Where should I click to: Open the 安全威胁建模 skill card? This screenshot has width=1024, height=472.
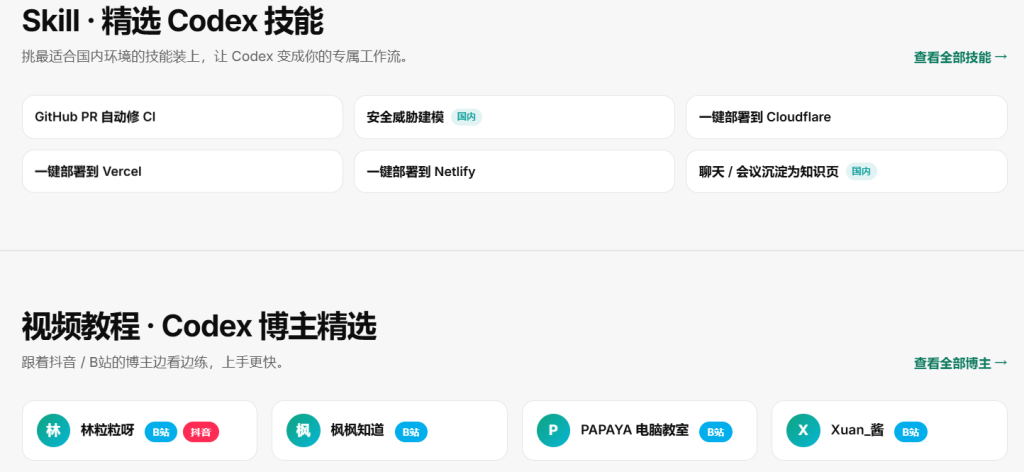(514, 118)
